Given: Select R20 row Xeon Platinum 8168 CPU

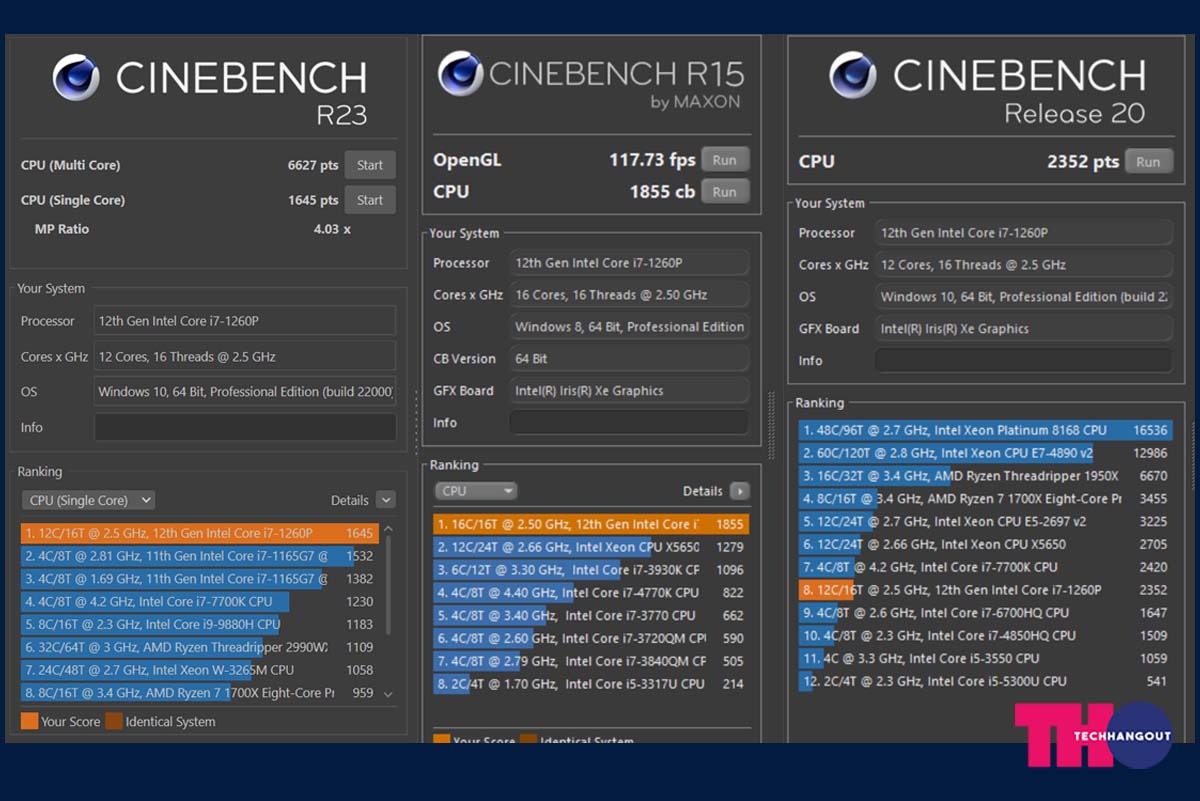Looking at the screenshot, I should (x=986, y=431).
